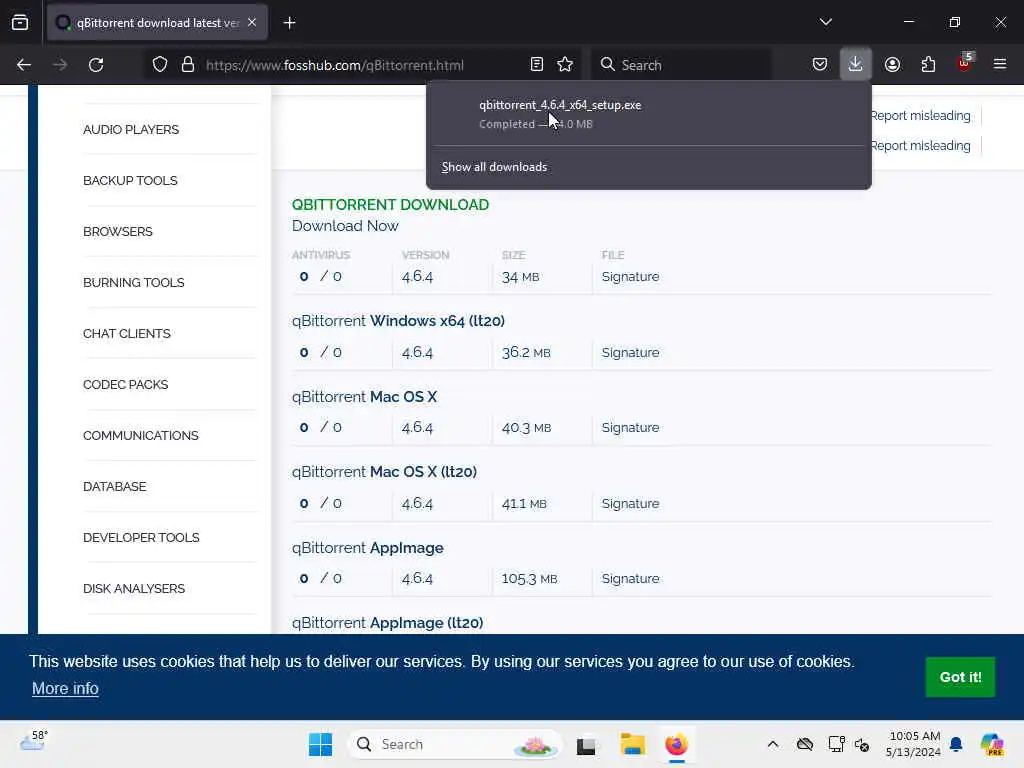Open Firefox View tab overview icon
The image size is (1024, 768).
[x=20, y=22]
